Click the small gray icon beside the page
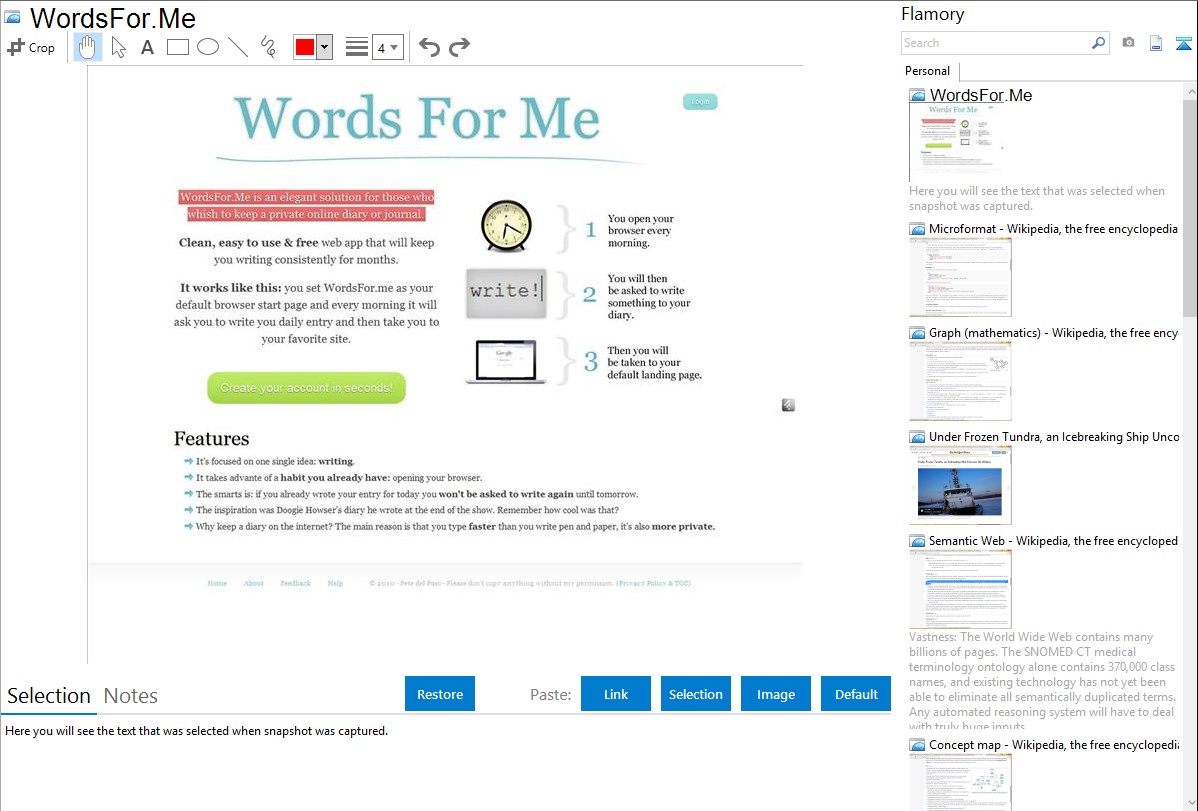The image size is (1198, 811). tap(788, 405)
